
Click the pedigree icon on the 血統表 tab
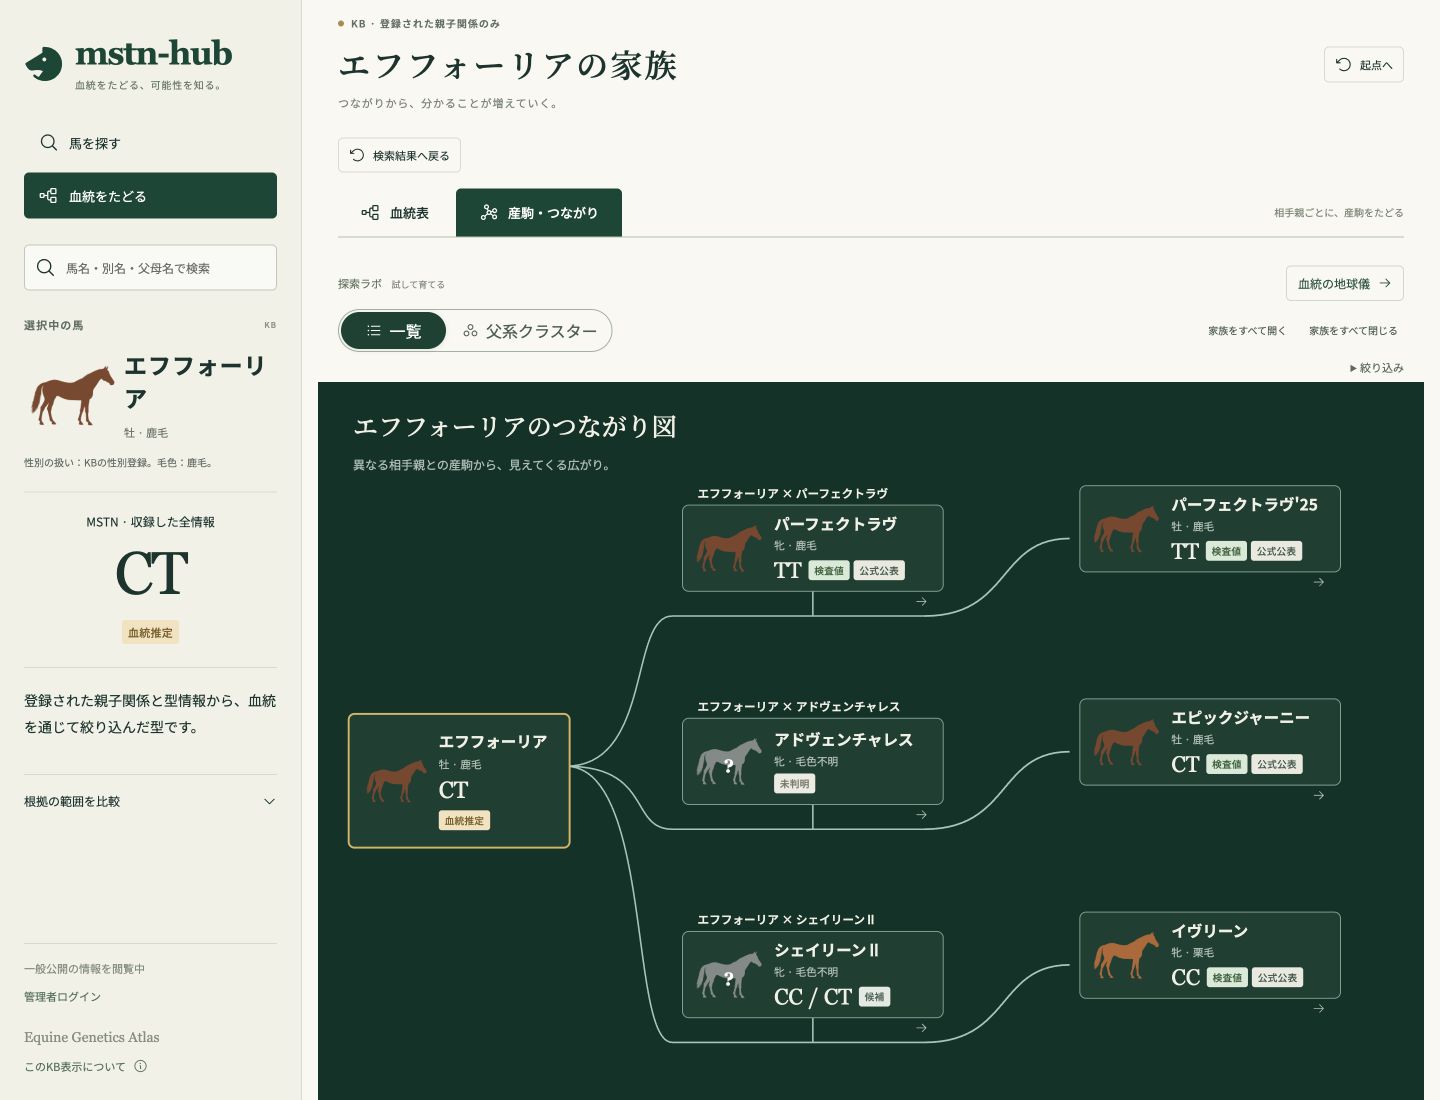point(370,213)
